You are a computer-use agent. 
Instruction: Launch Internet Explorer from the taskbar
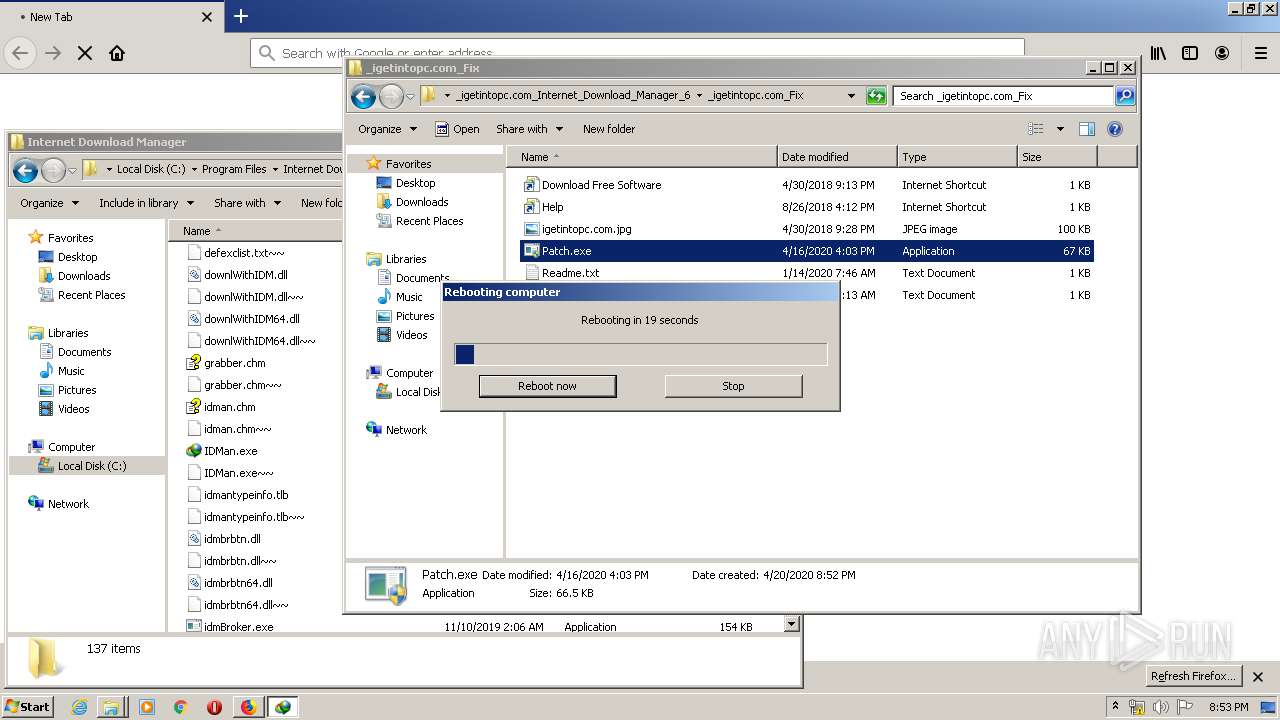[x=79, y=707]
